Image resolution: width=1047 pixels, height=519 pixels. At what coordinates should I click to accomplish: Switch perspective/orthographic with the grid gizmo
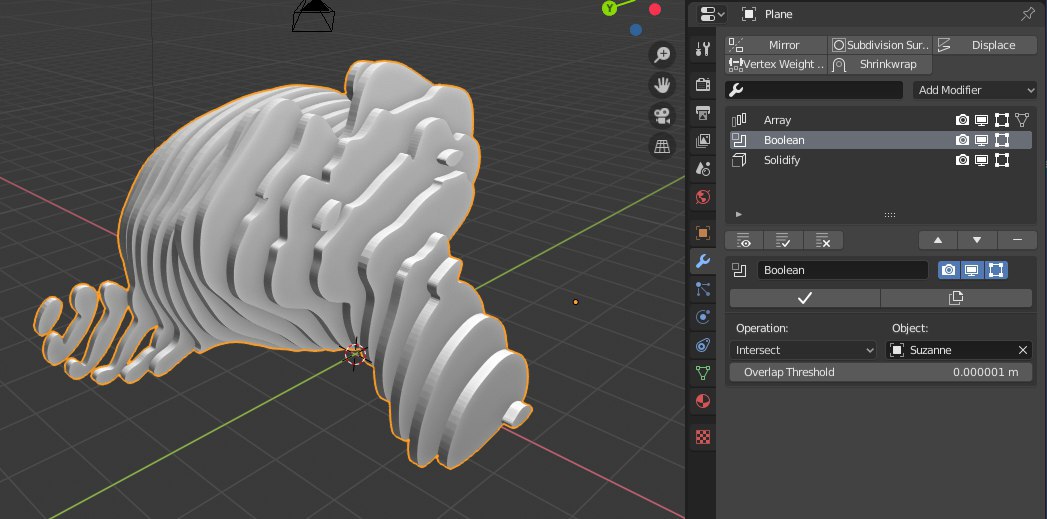(x=662, y=146)
